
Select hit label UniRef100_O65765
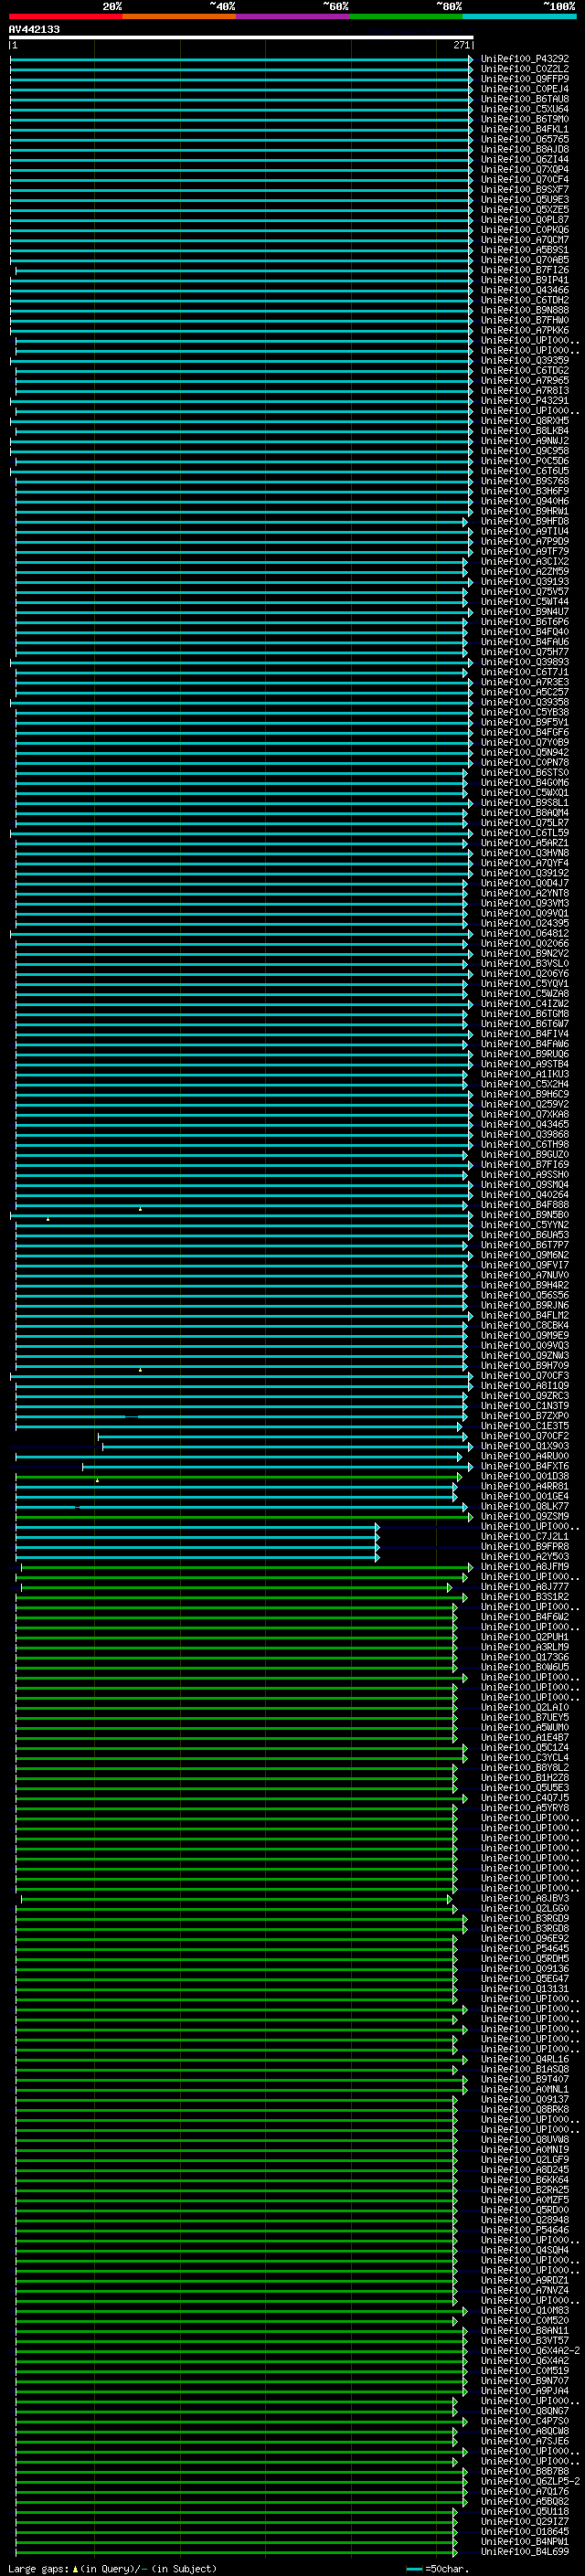click(525, 139)
